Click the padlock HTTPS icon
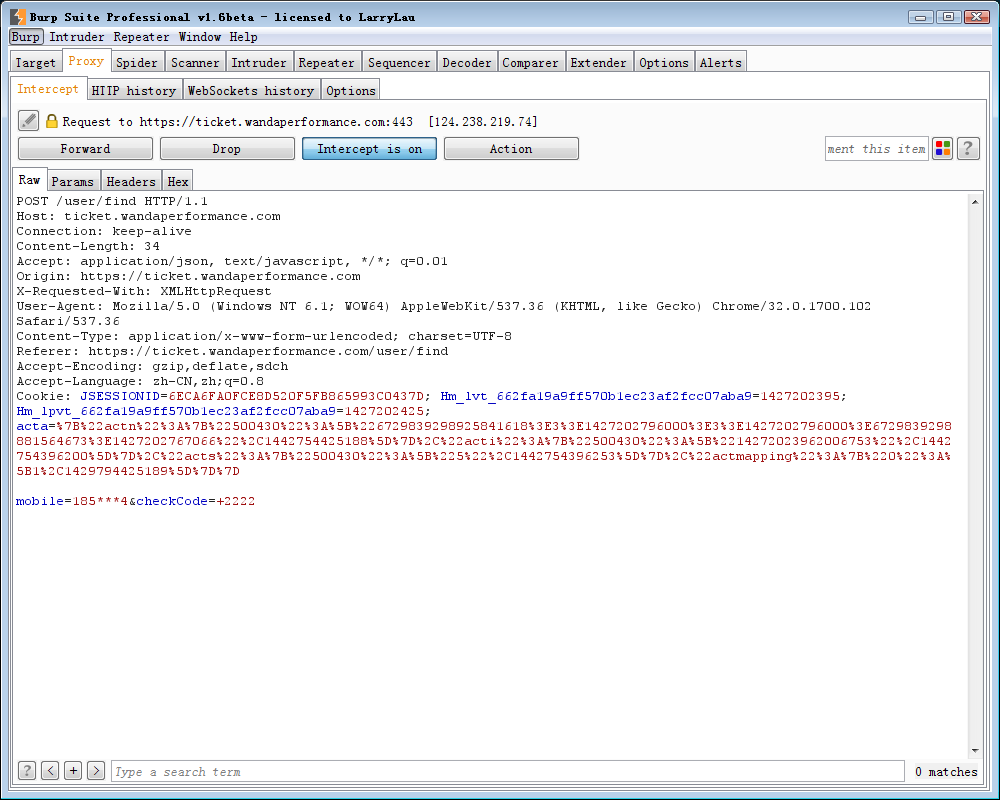The width and height of the screenshot is (1000, 800). click(52, 121)
